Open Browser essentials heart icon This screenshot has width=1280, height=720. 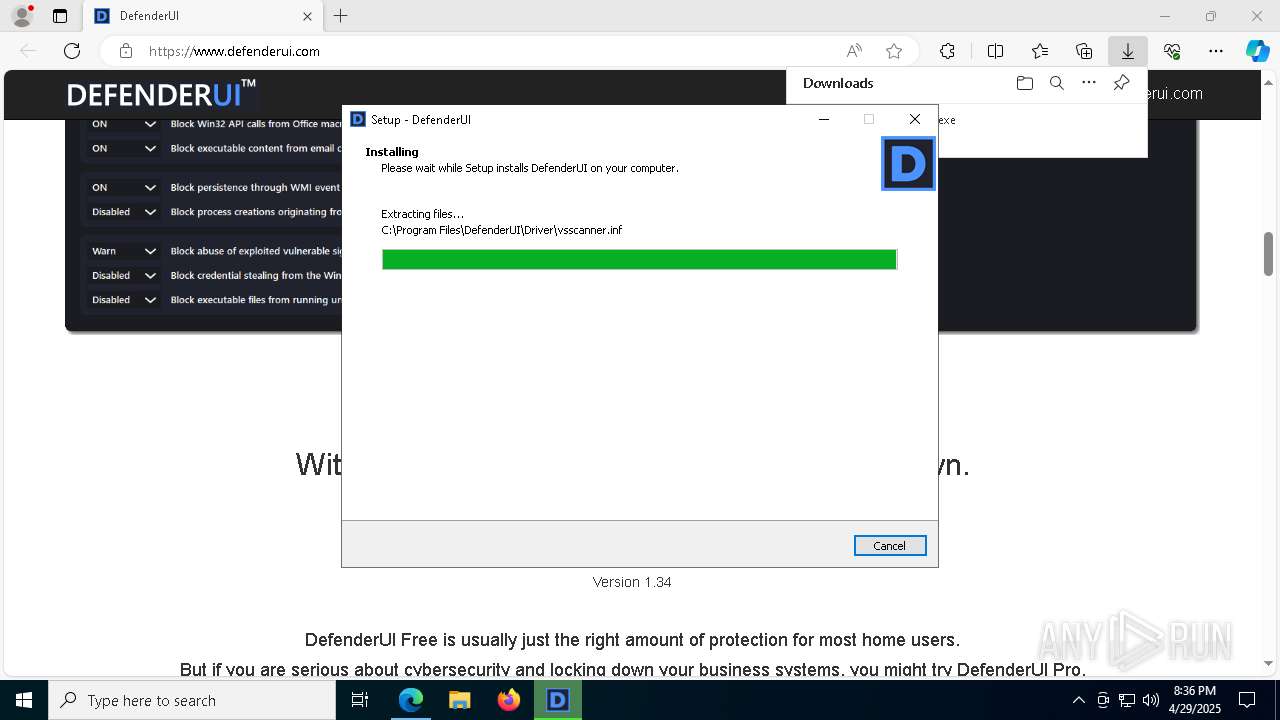point(1172,51)
